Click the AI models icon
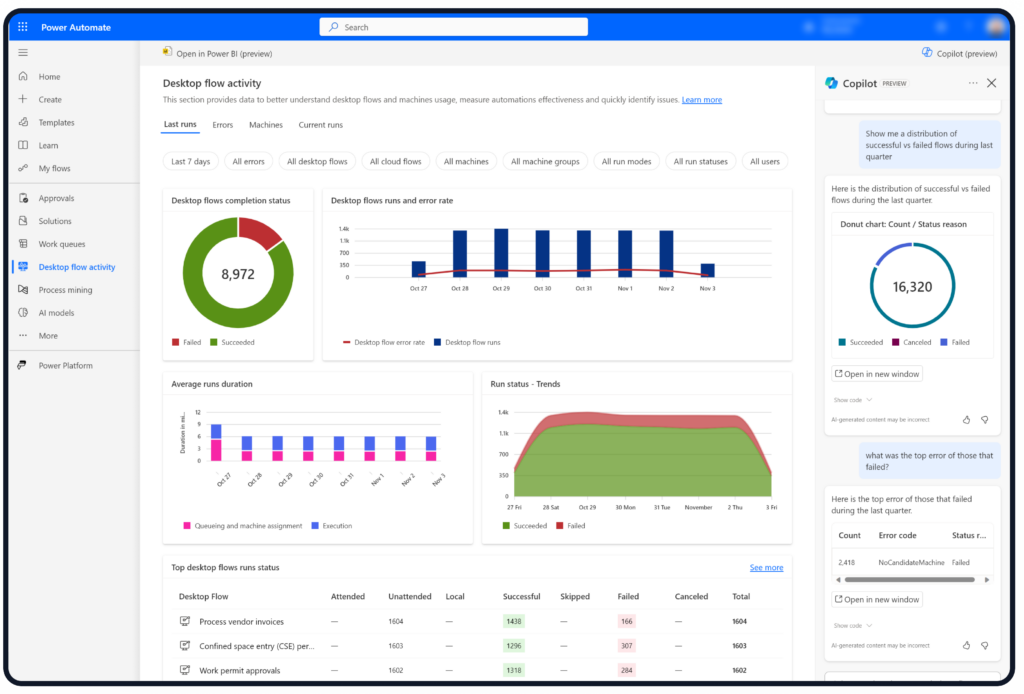This screenshot has height=694, width=1024. [x=23, y=312]
